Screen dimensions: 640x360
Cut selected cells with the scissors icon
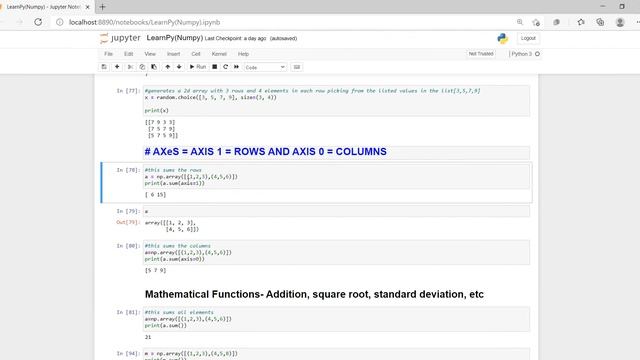[130, 67]
